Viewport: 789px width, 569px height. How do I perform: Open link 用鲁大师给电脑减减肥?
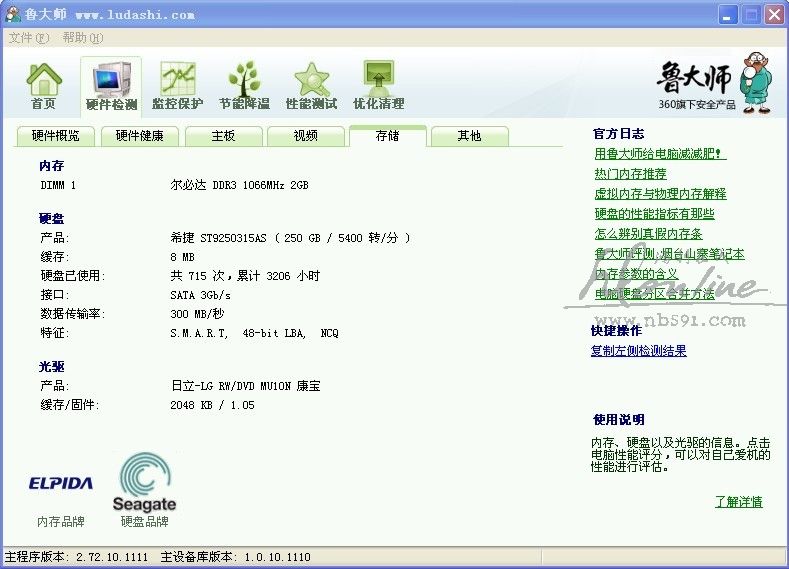tap(660, 153)
